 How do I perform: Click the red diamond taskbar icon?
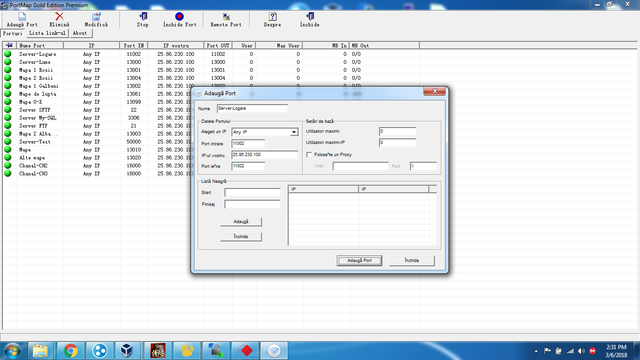[x=246, y=351]
